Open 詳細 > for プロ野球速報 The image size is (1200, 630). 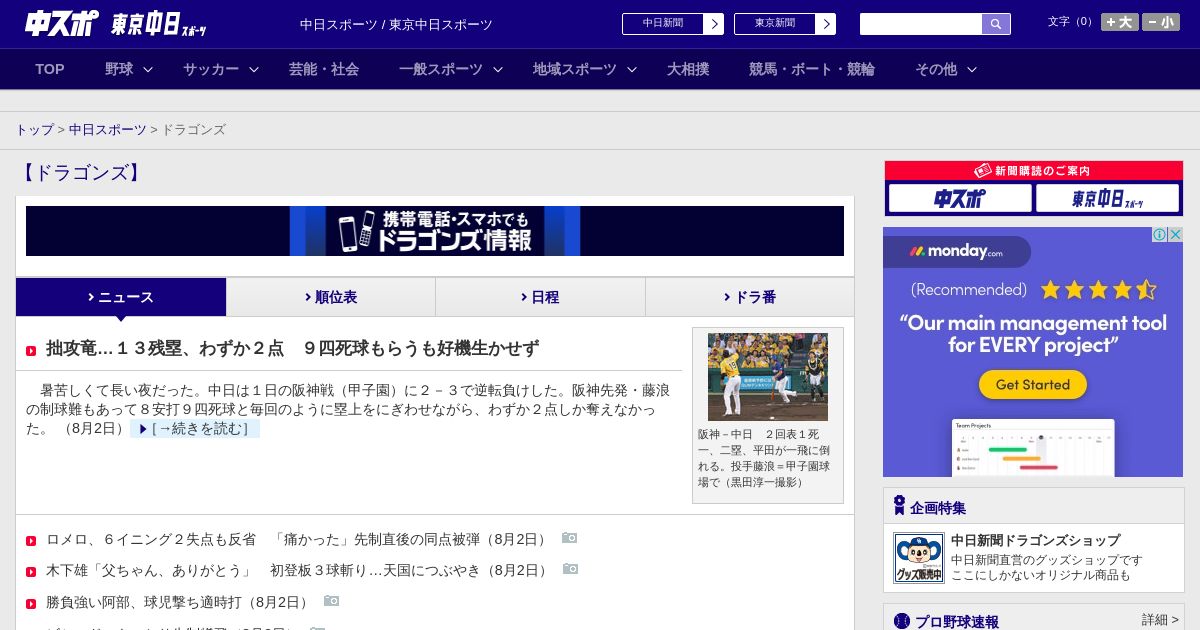click(1160, 620)
